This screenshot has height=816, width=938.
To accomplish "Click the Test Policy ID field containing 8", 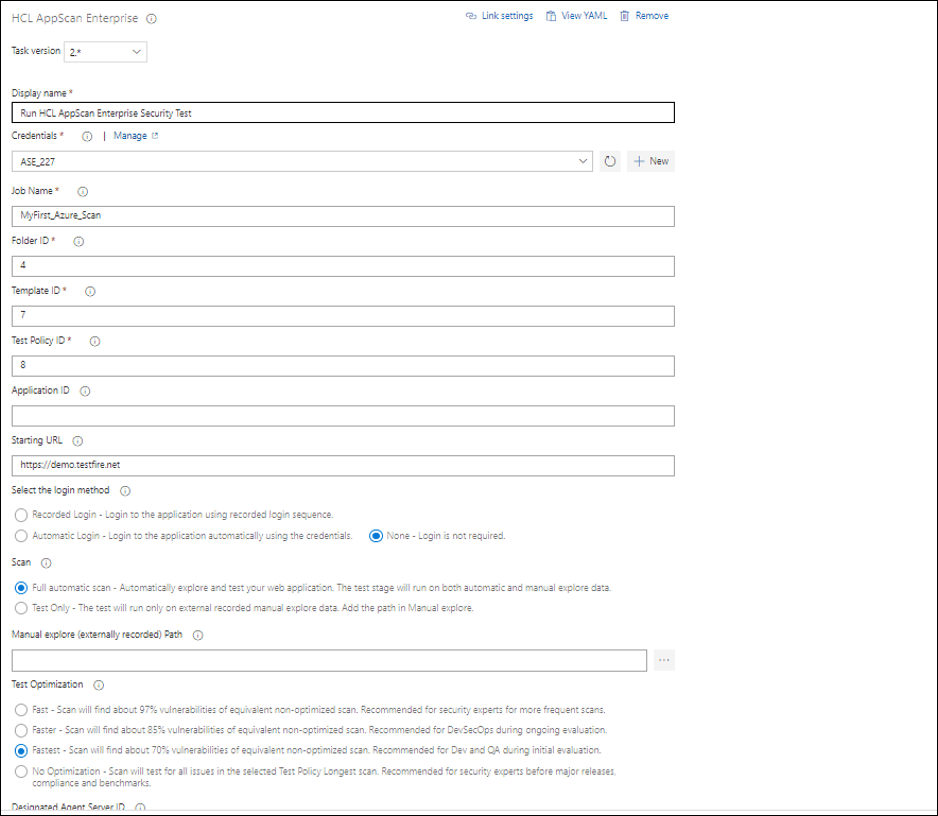I will pyautogui.click(x=343, y=366).
